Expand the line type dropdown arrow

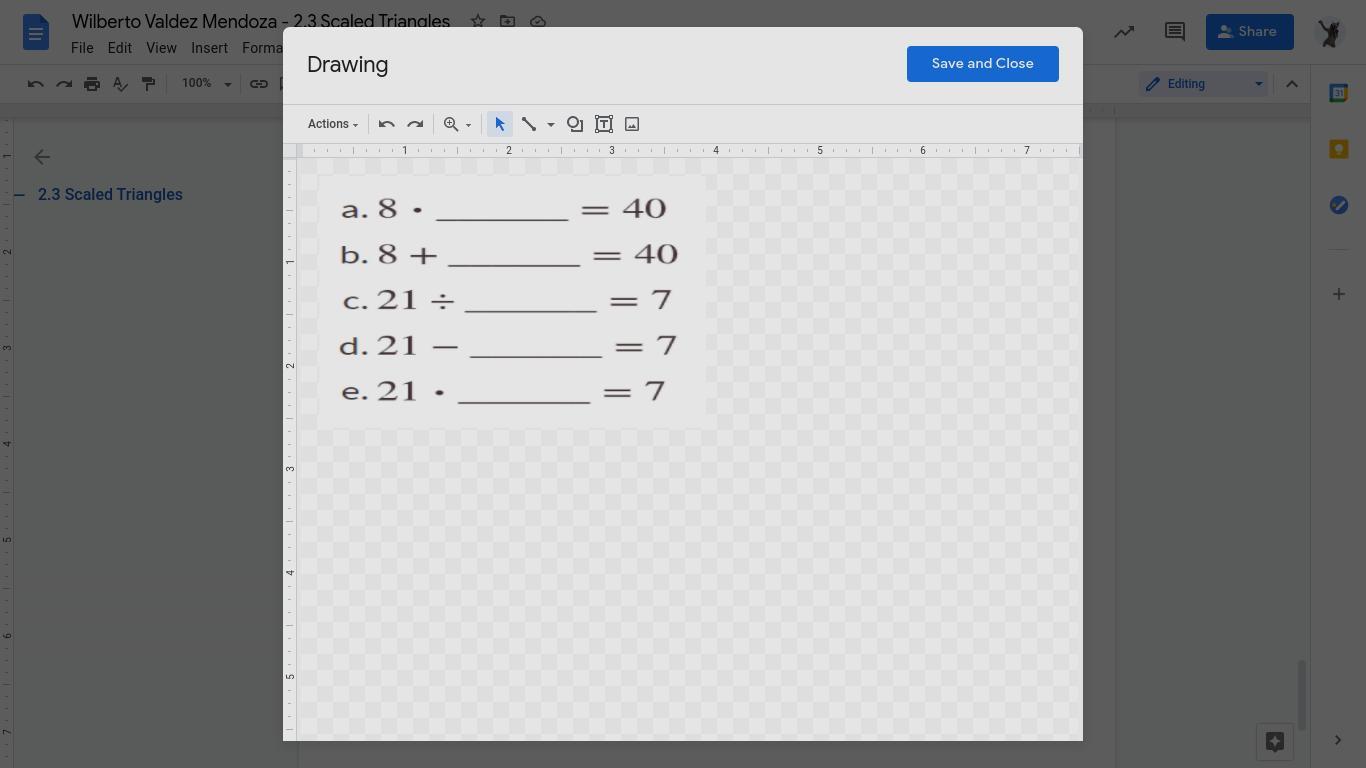pyautogui.click(x=550, y=125)
